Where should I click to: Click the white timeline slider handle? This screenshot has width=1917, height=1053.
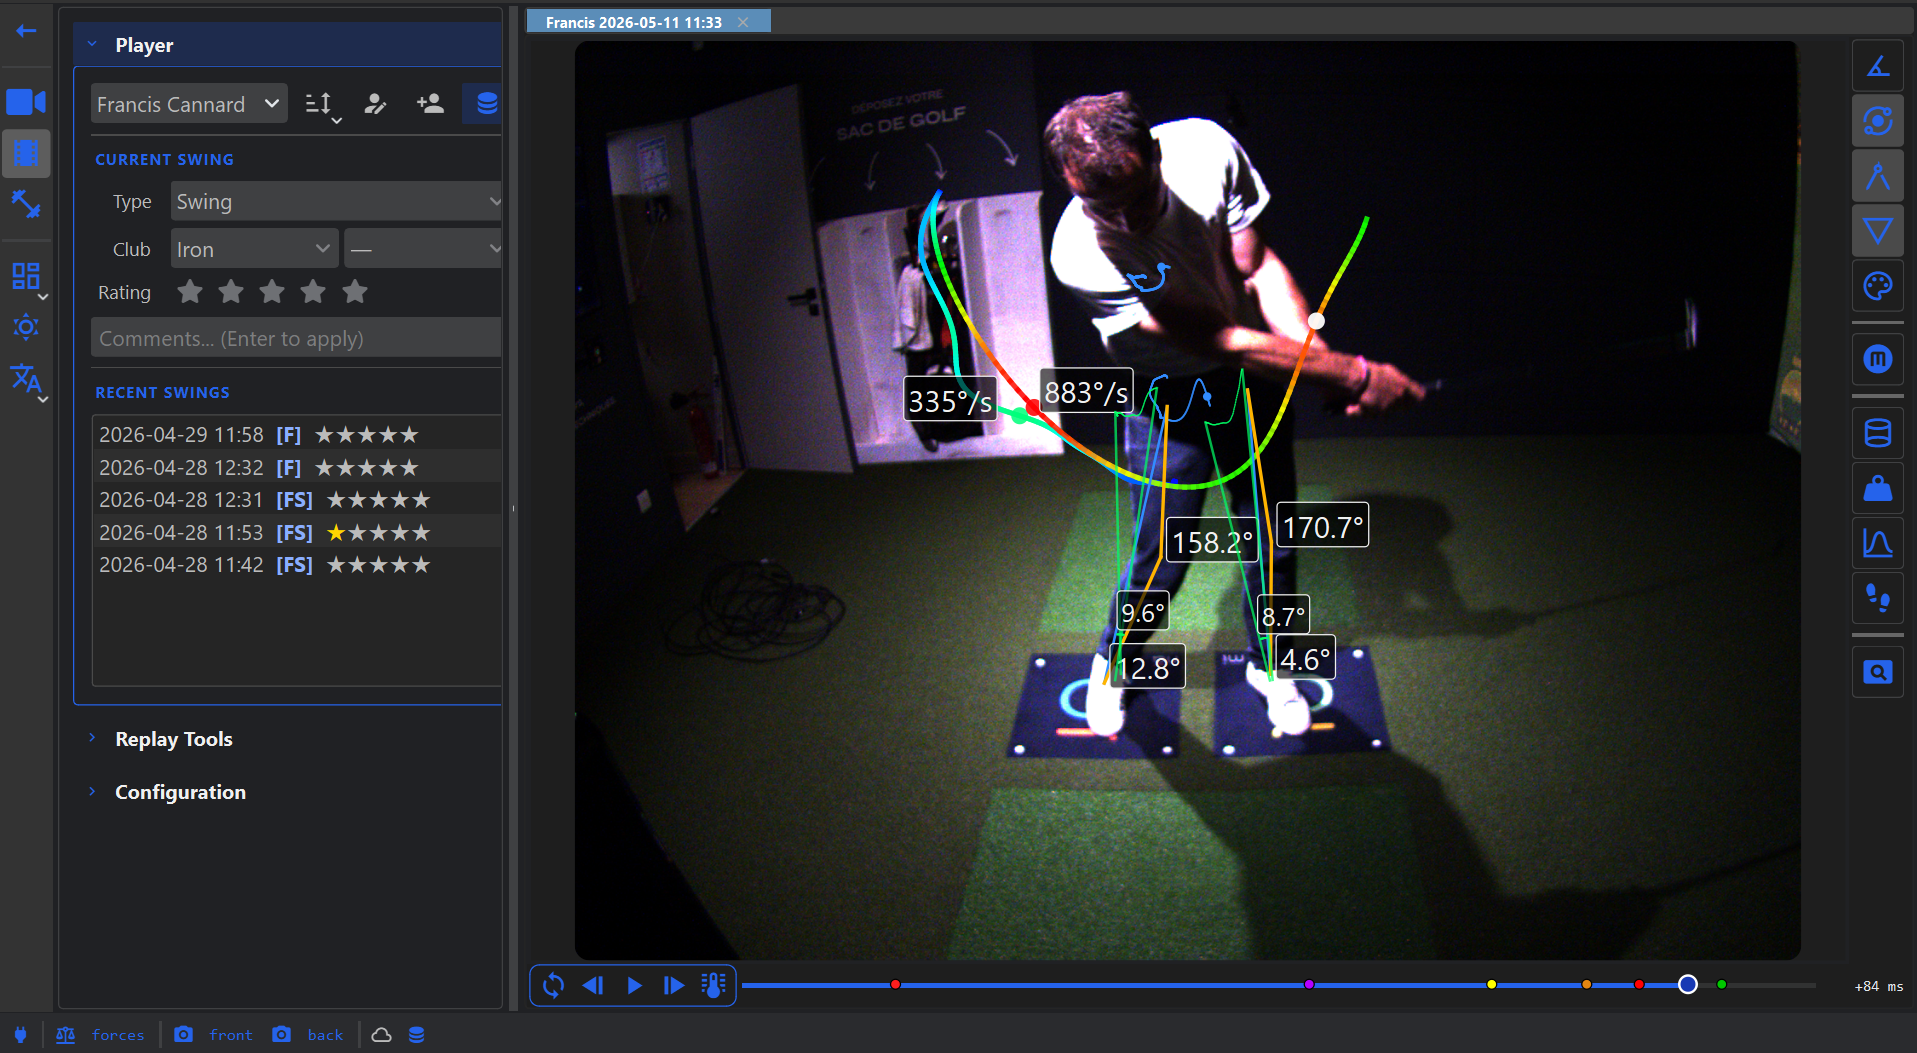[1687, 985]
